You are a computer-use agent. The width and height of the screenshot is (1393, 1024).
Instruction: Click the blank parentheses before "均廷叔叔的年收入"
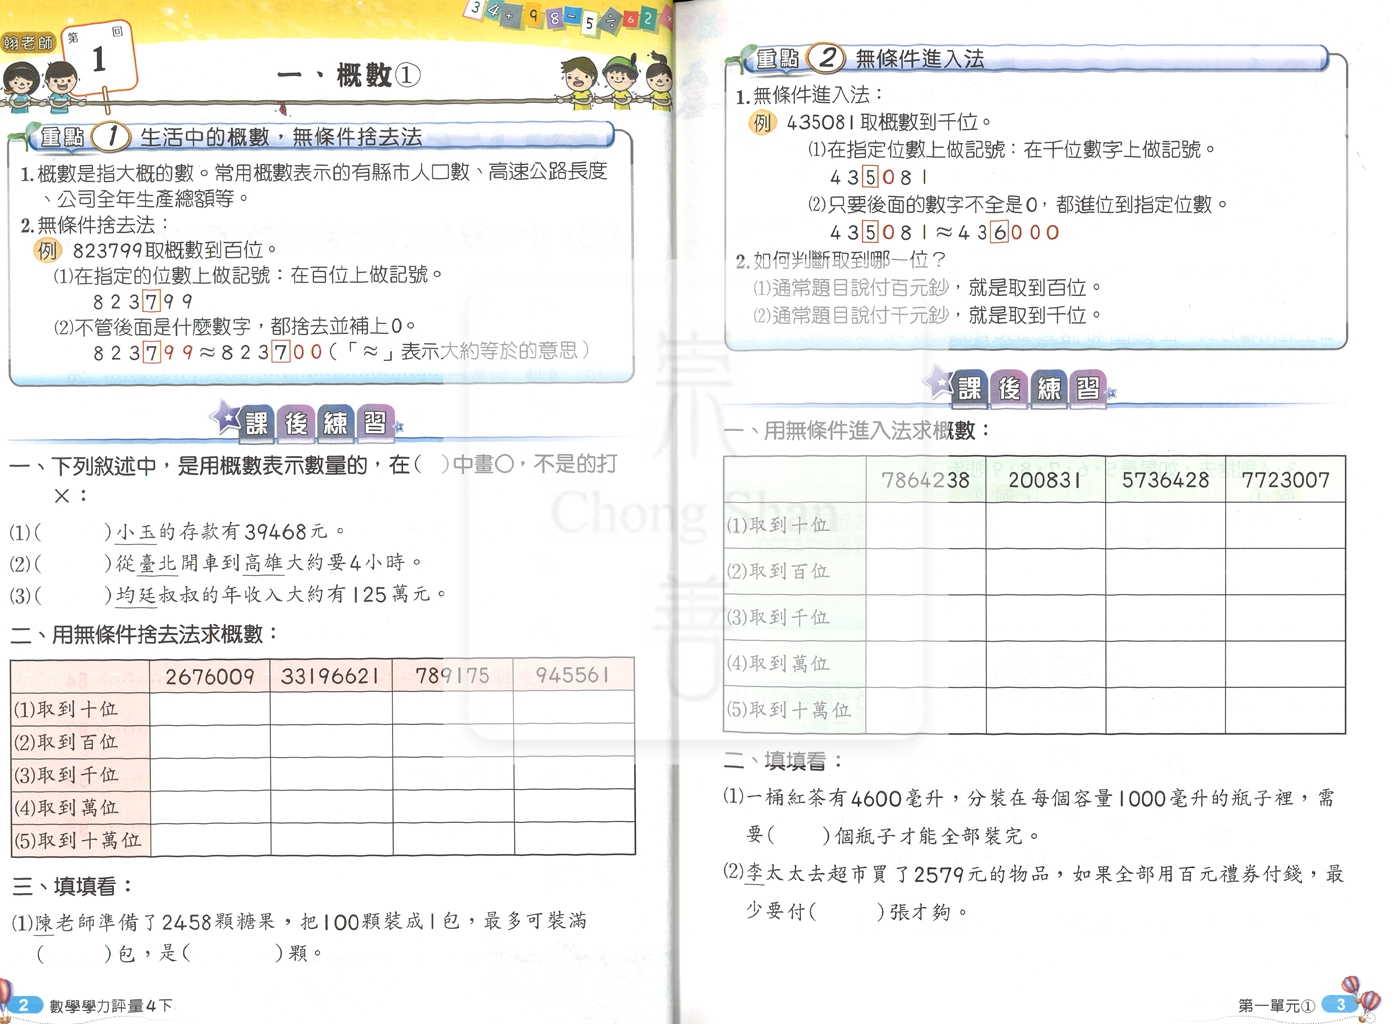point(74,595)
